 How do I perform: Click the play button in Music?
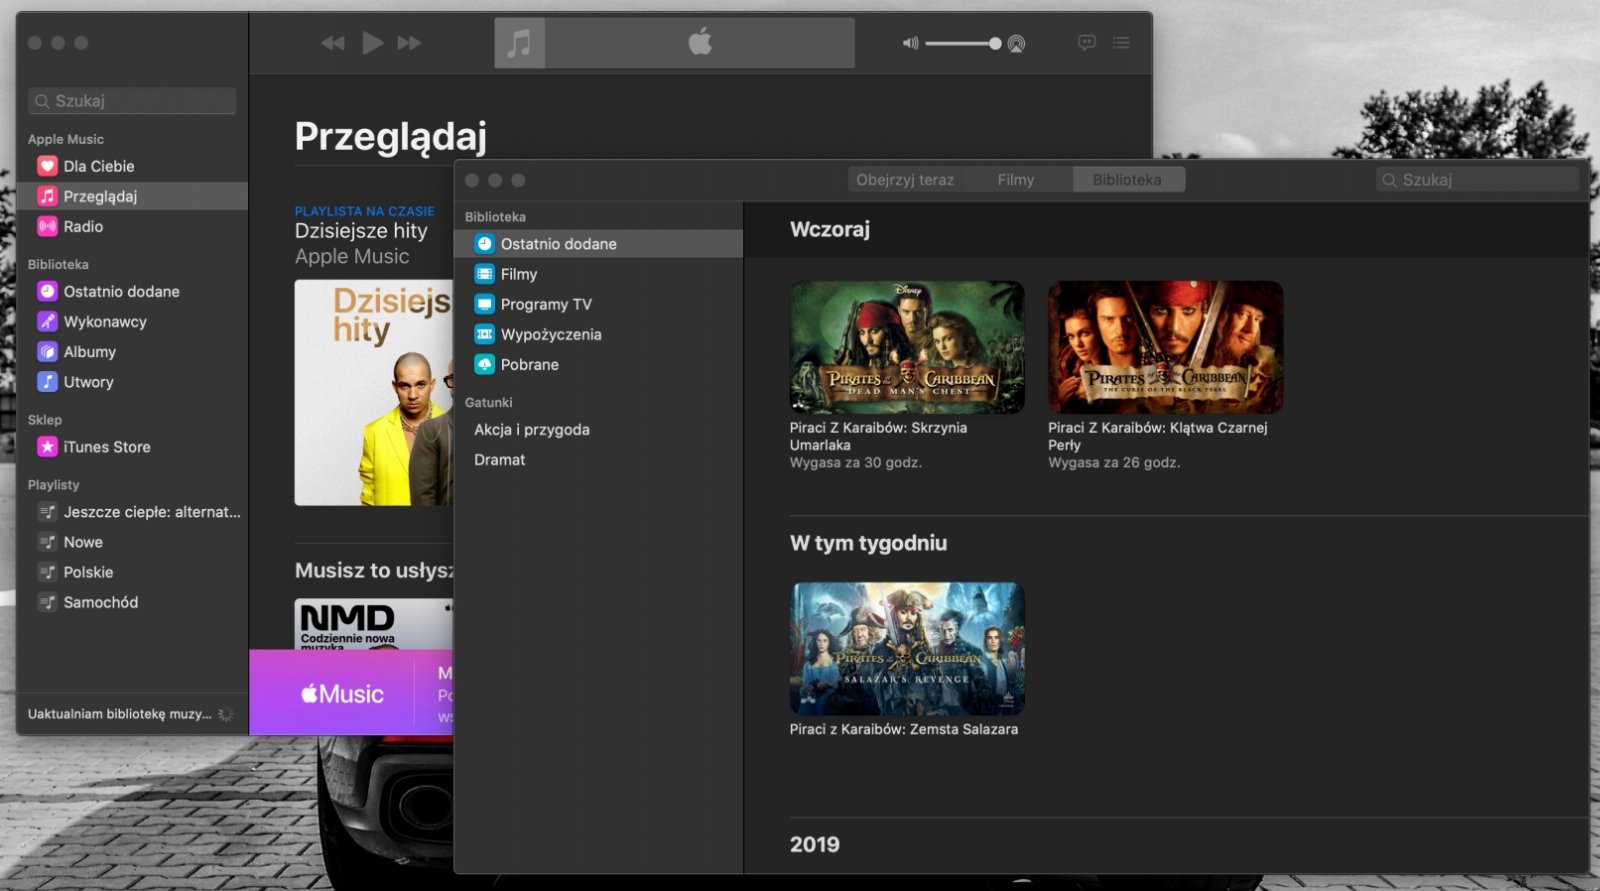tap(373, 43)
